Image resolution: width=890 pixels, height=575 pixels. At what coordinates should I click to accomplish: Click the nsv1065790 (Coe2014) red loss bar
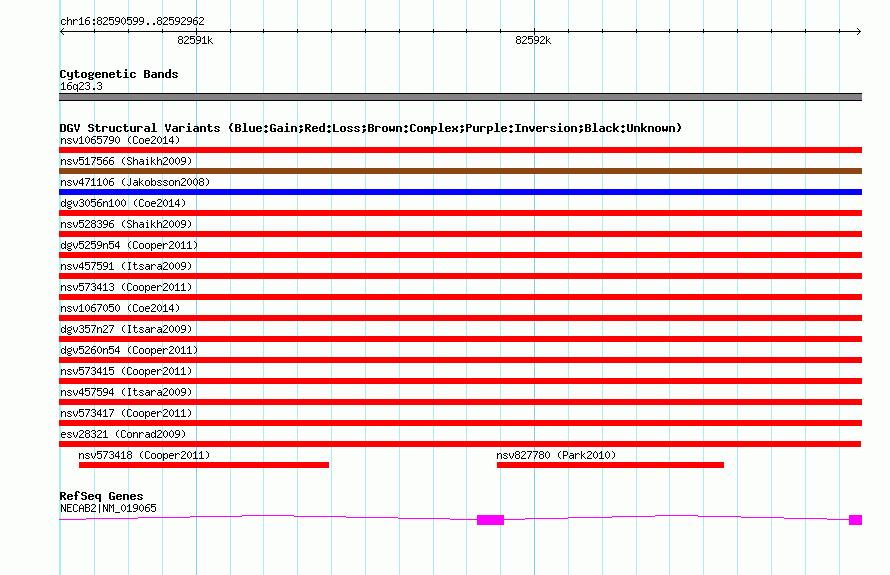460,150
